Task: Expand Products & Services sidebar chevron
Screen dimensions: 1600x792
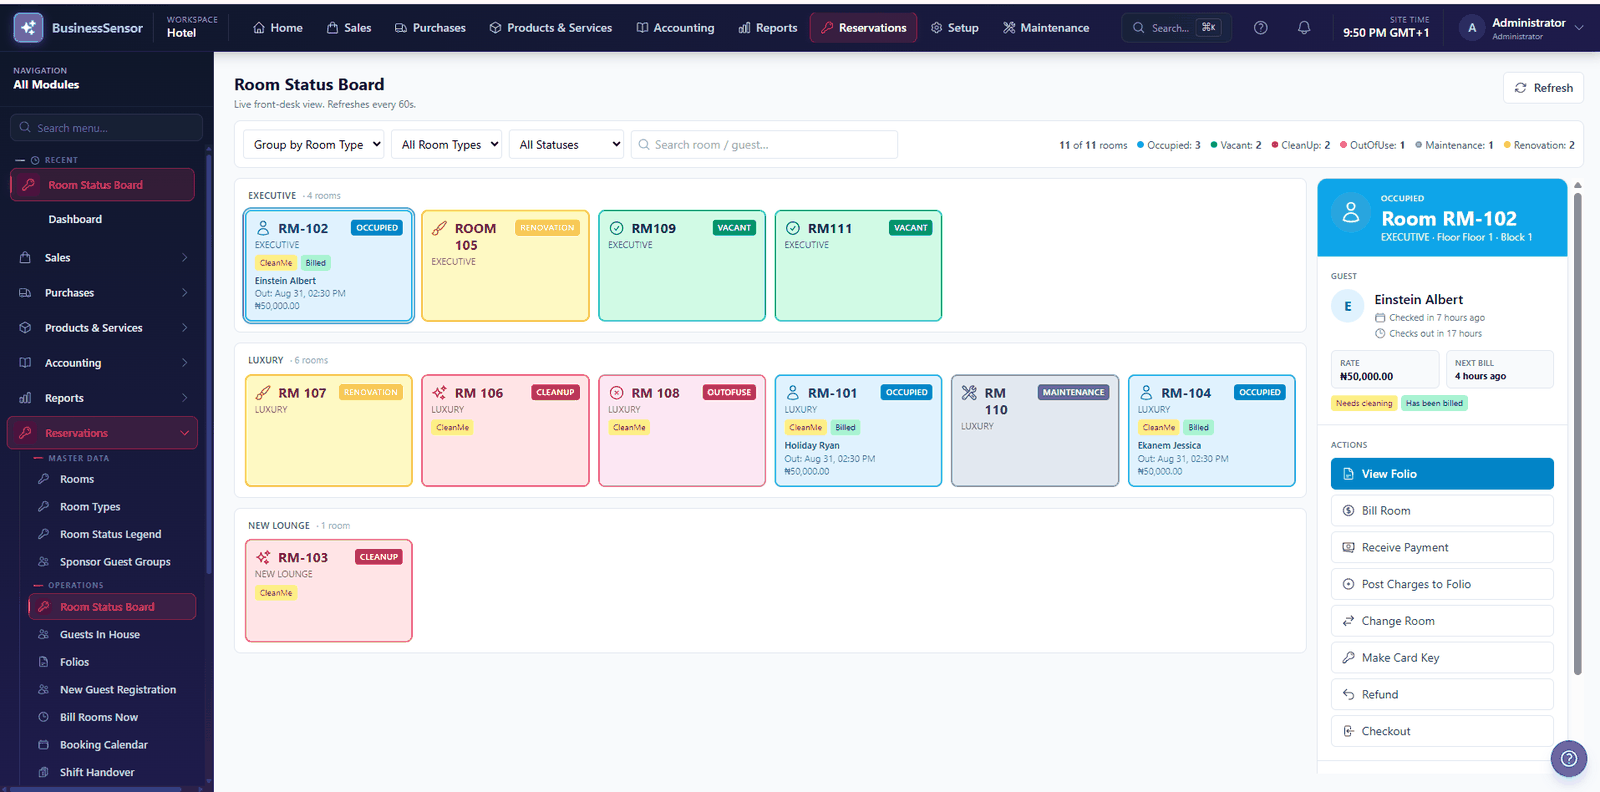Action: pos(185,328)
